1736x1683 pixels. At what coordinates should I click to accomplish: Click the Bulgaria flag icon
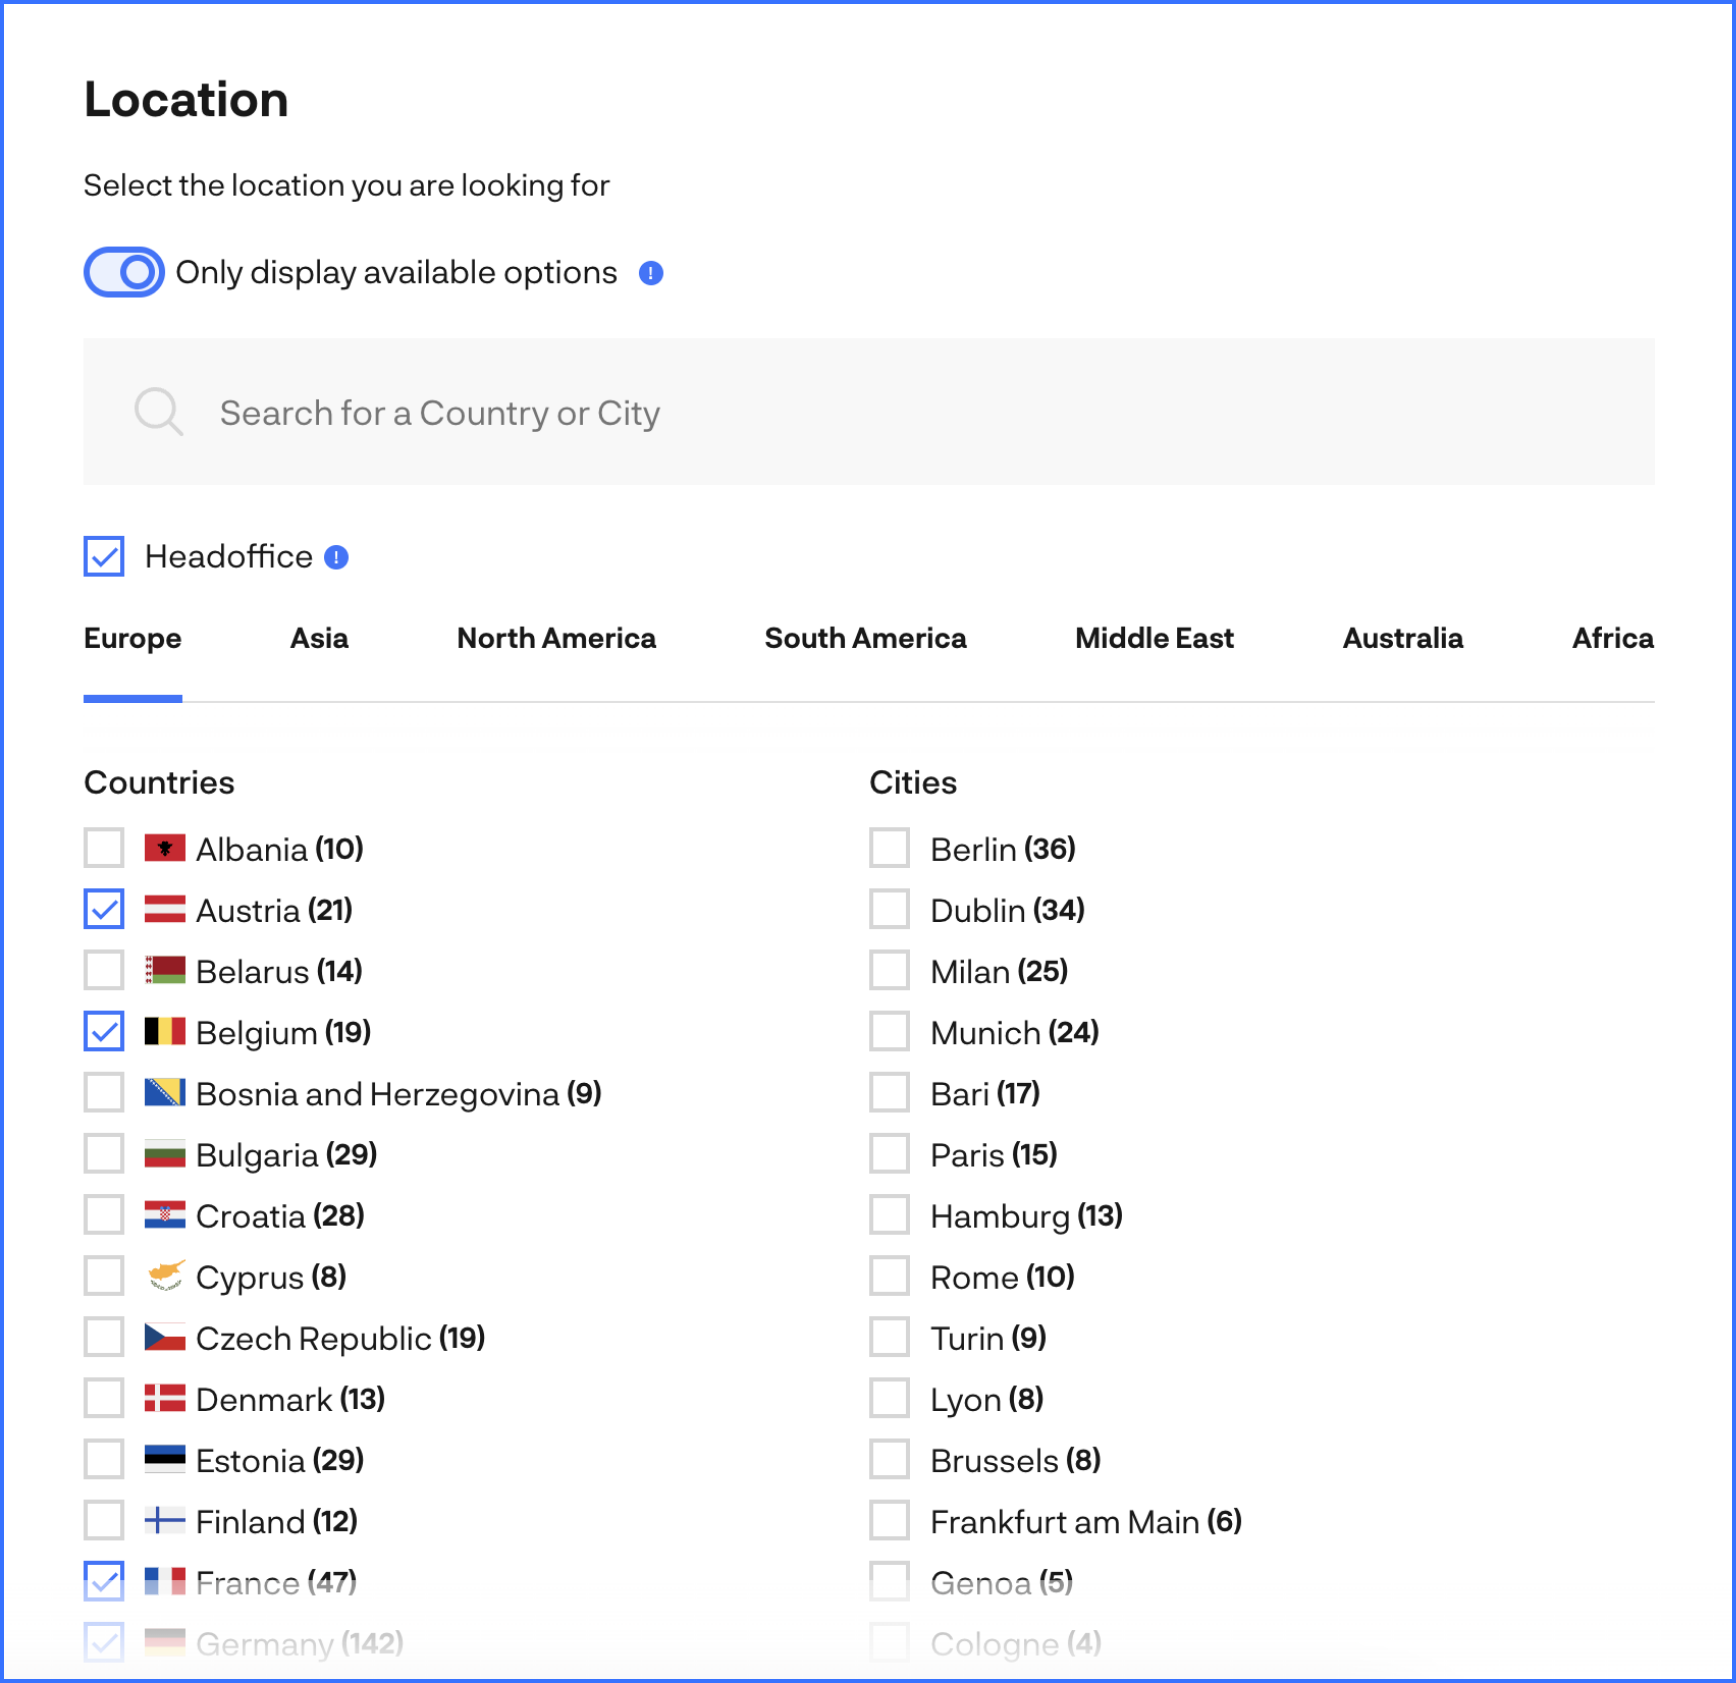pos(165,1154)
